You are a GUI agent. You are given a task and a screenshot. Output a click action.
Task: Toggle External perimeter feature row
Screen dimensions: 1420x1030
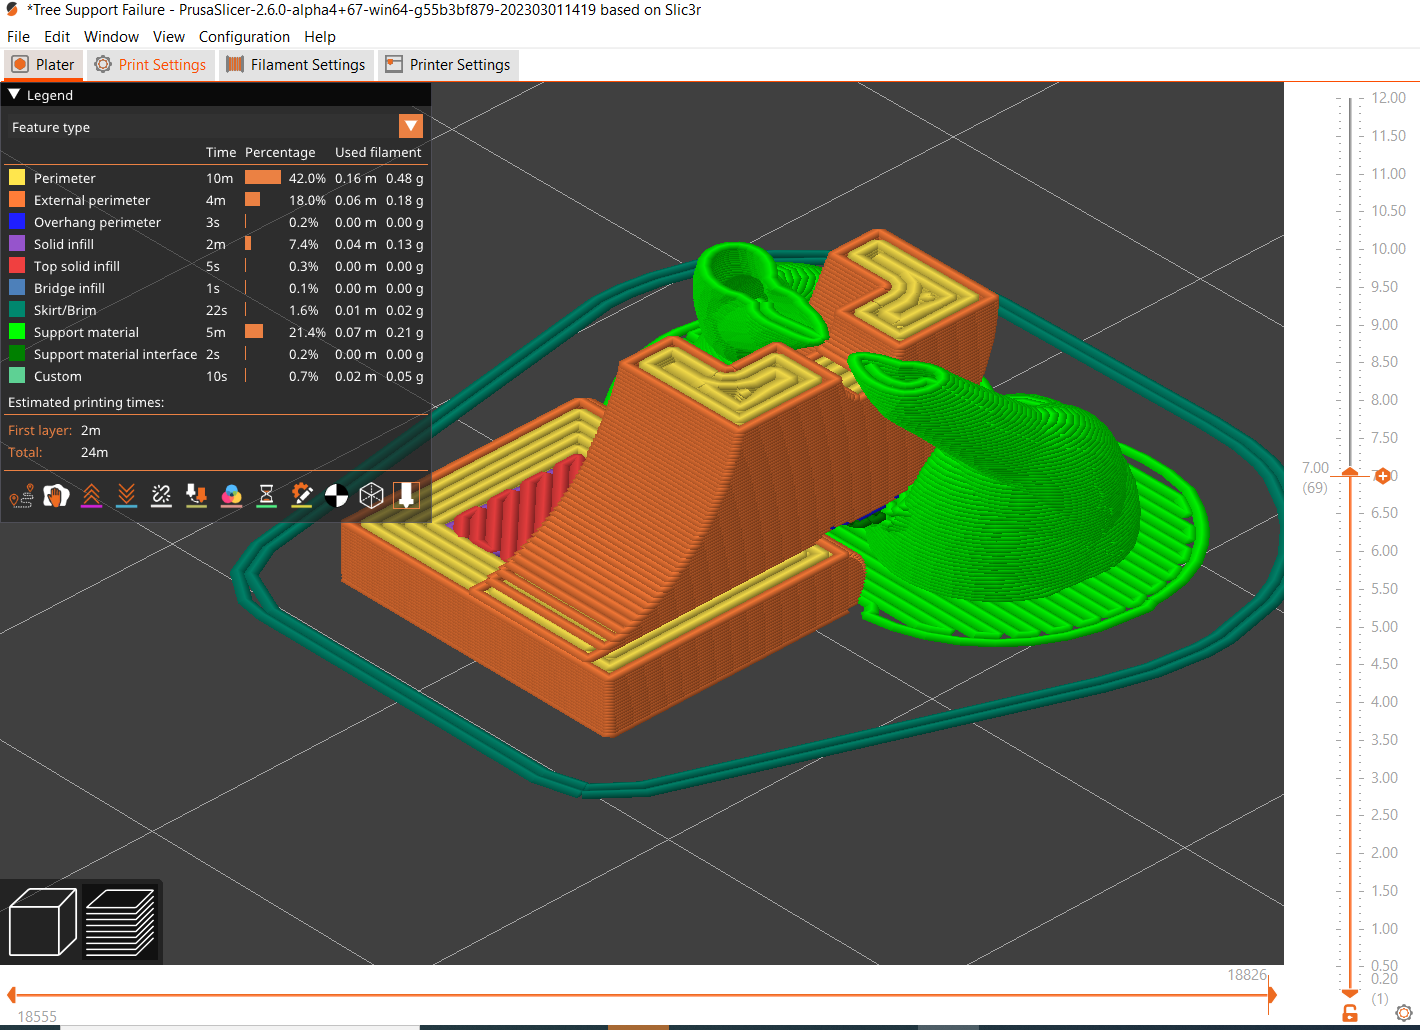coord(216,200)
